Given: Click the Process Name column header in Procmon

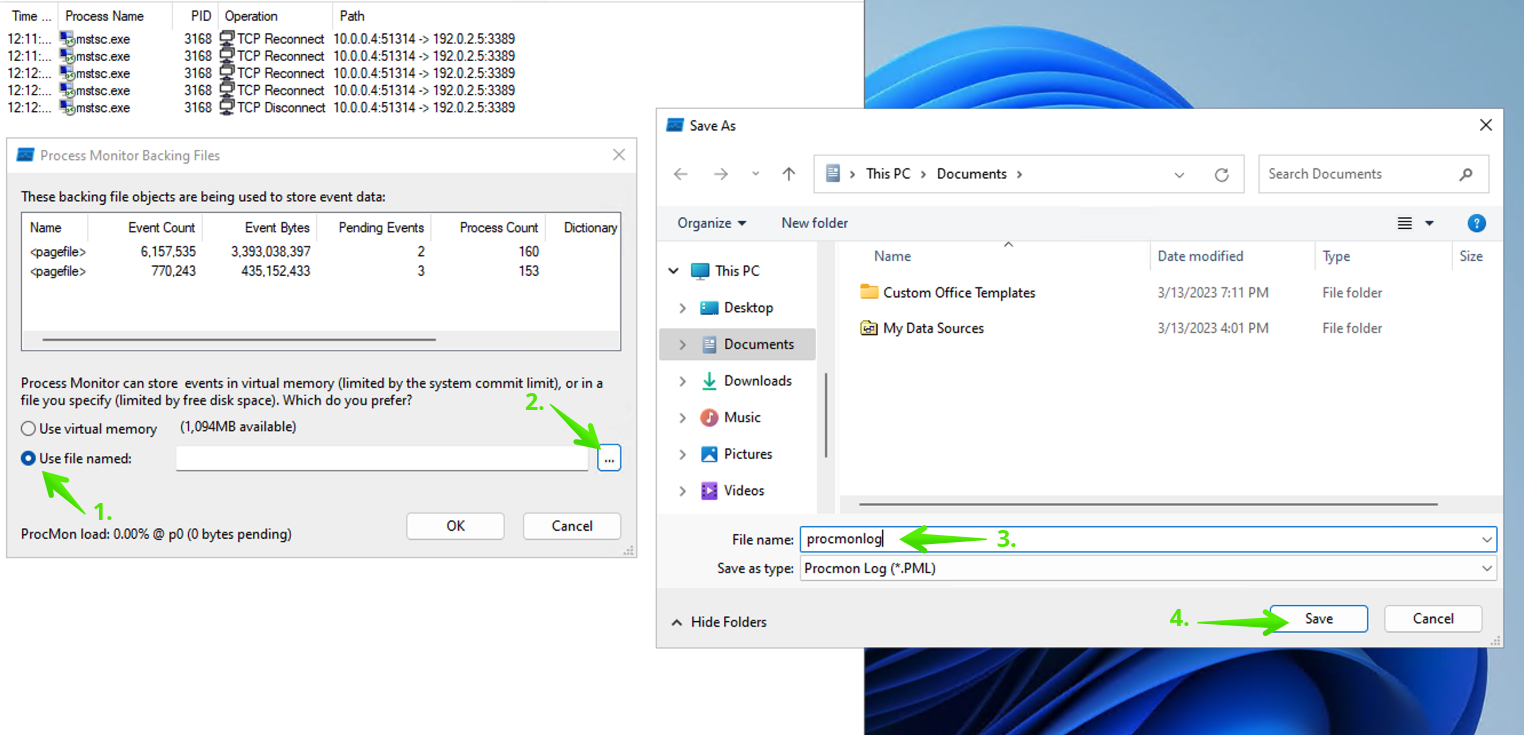Looking at the screenshot, I should (104, 16).
